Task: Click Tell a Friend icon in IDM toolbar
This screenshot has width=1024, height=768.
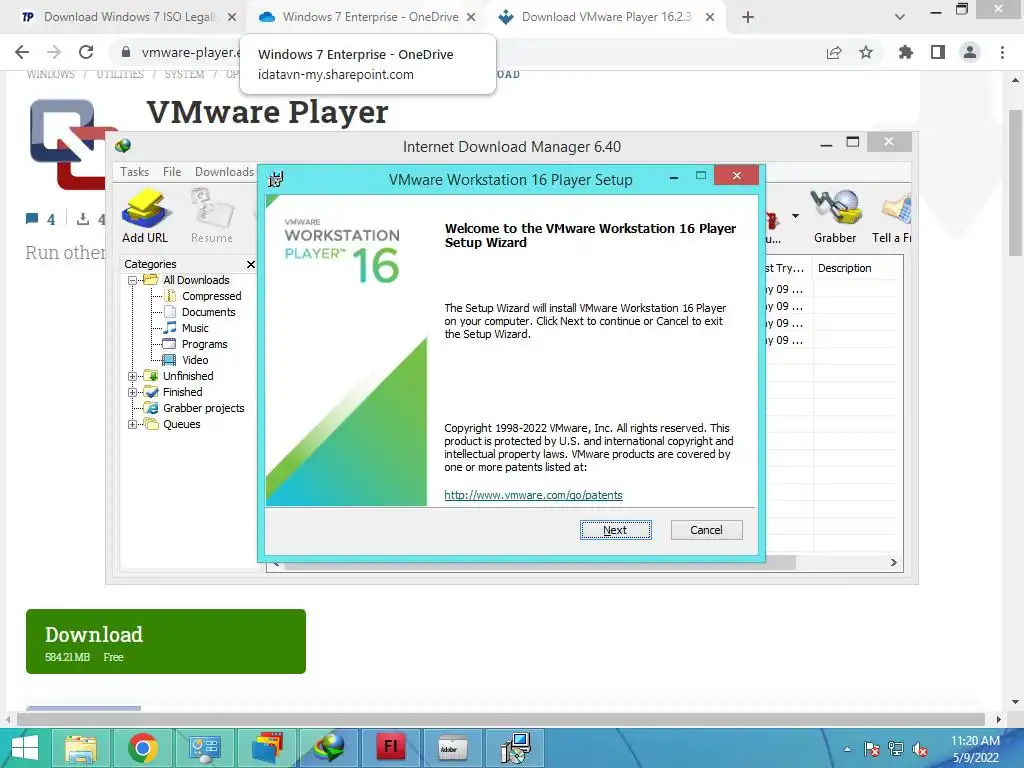Action: coord(892,216)
